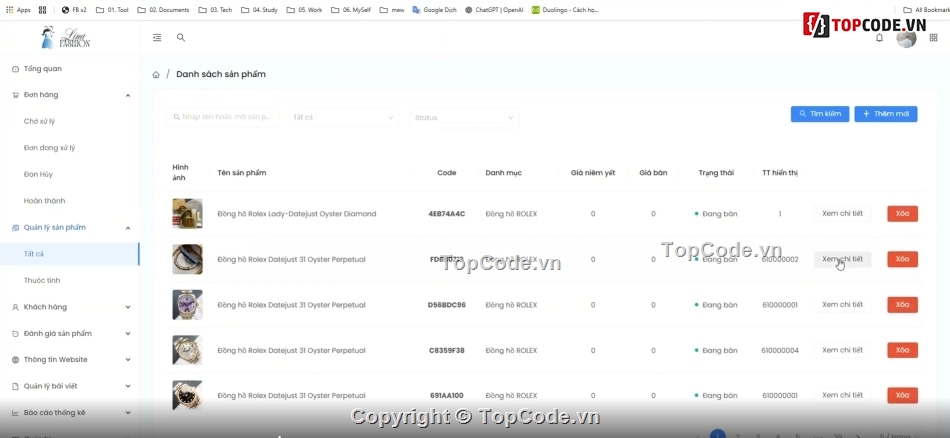Click the Khách hàng user icon

coord(15,307)
